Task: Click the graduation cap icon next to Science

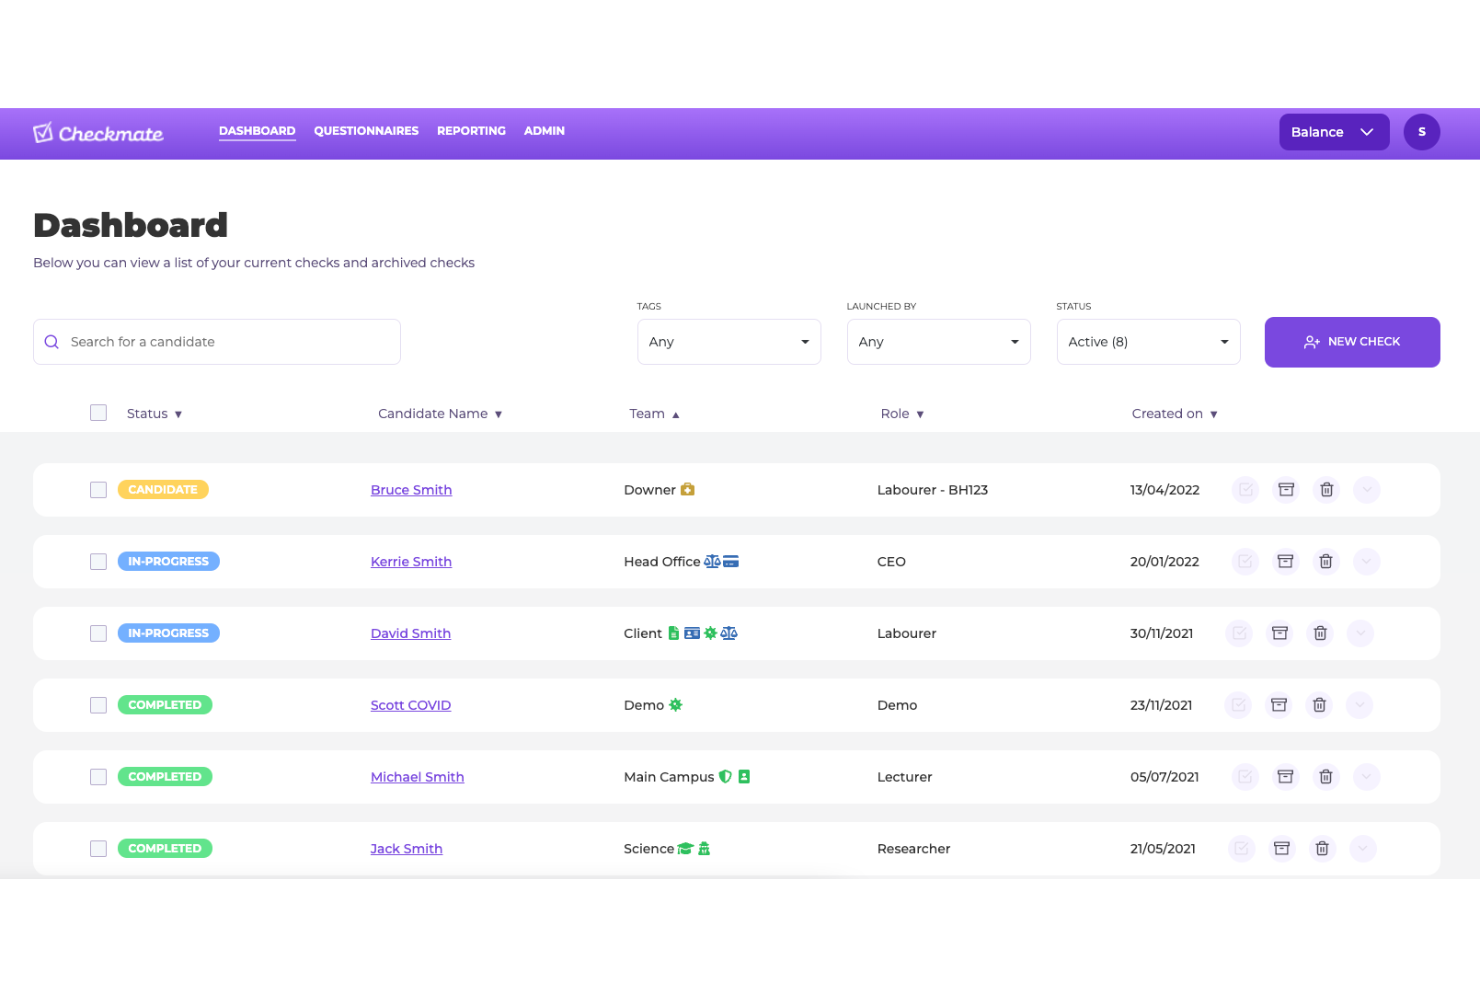Action: click(x=685, y=849)
